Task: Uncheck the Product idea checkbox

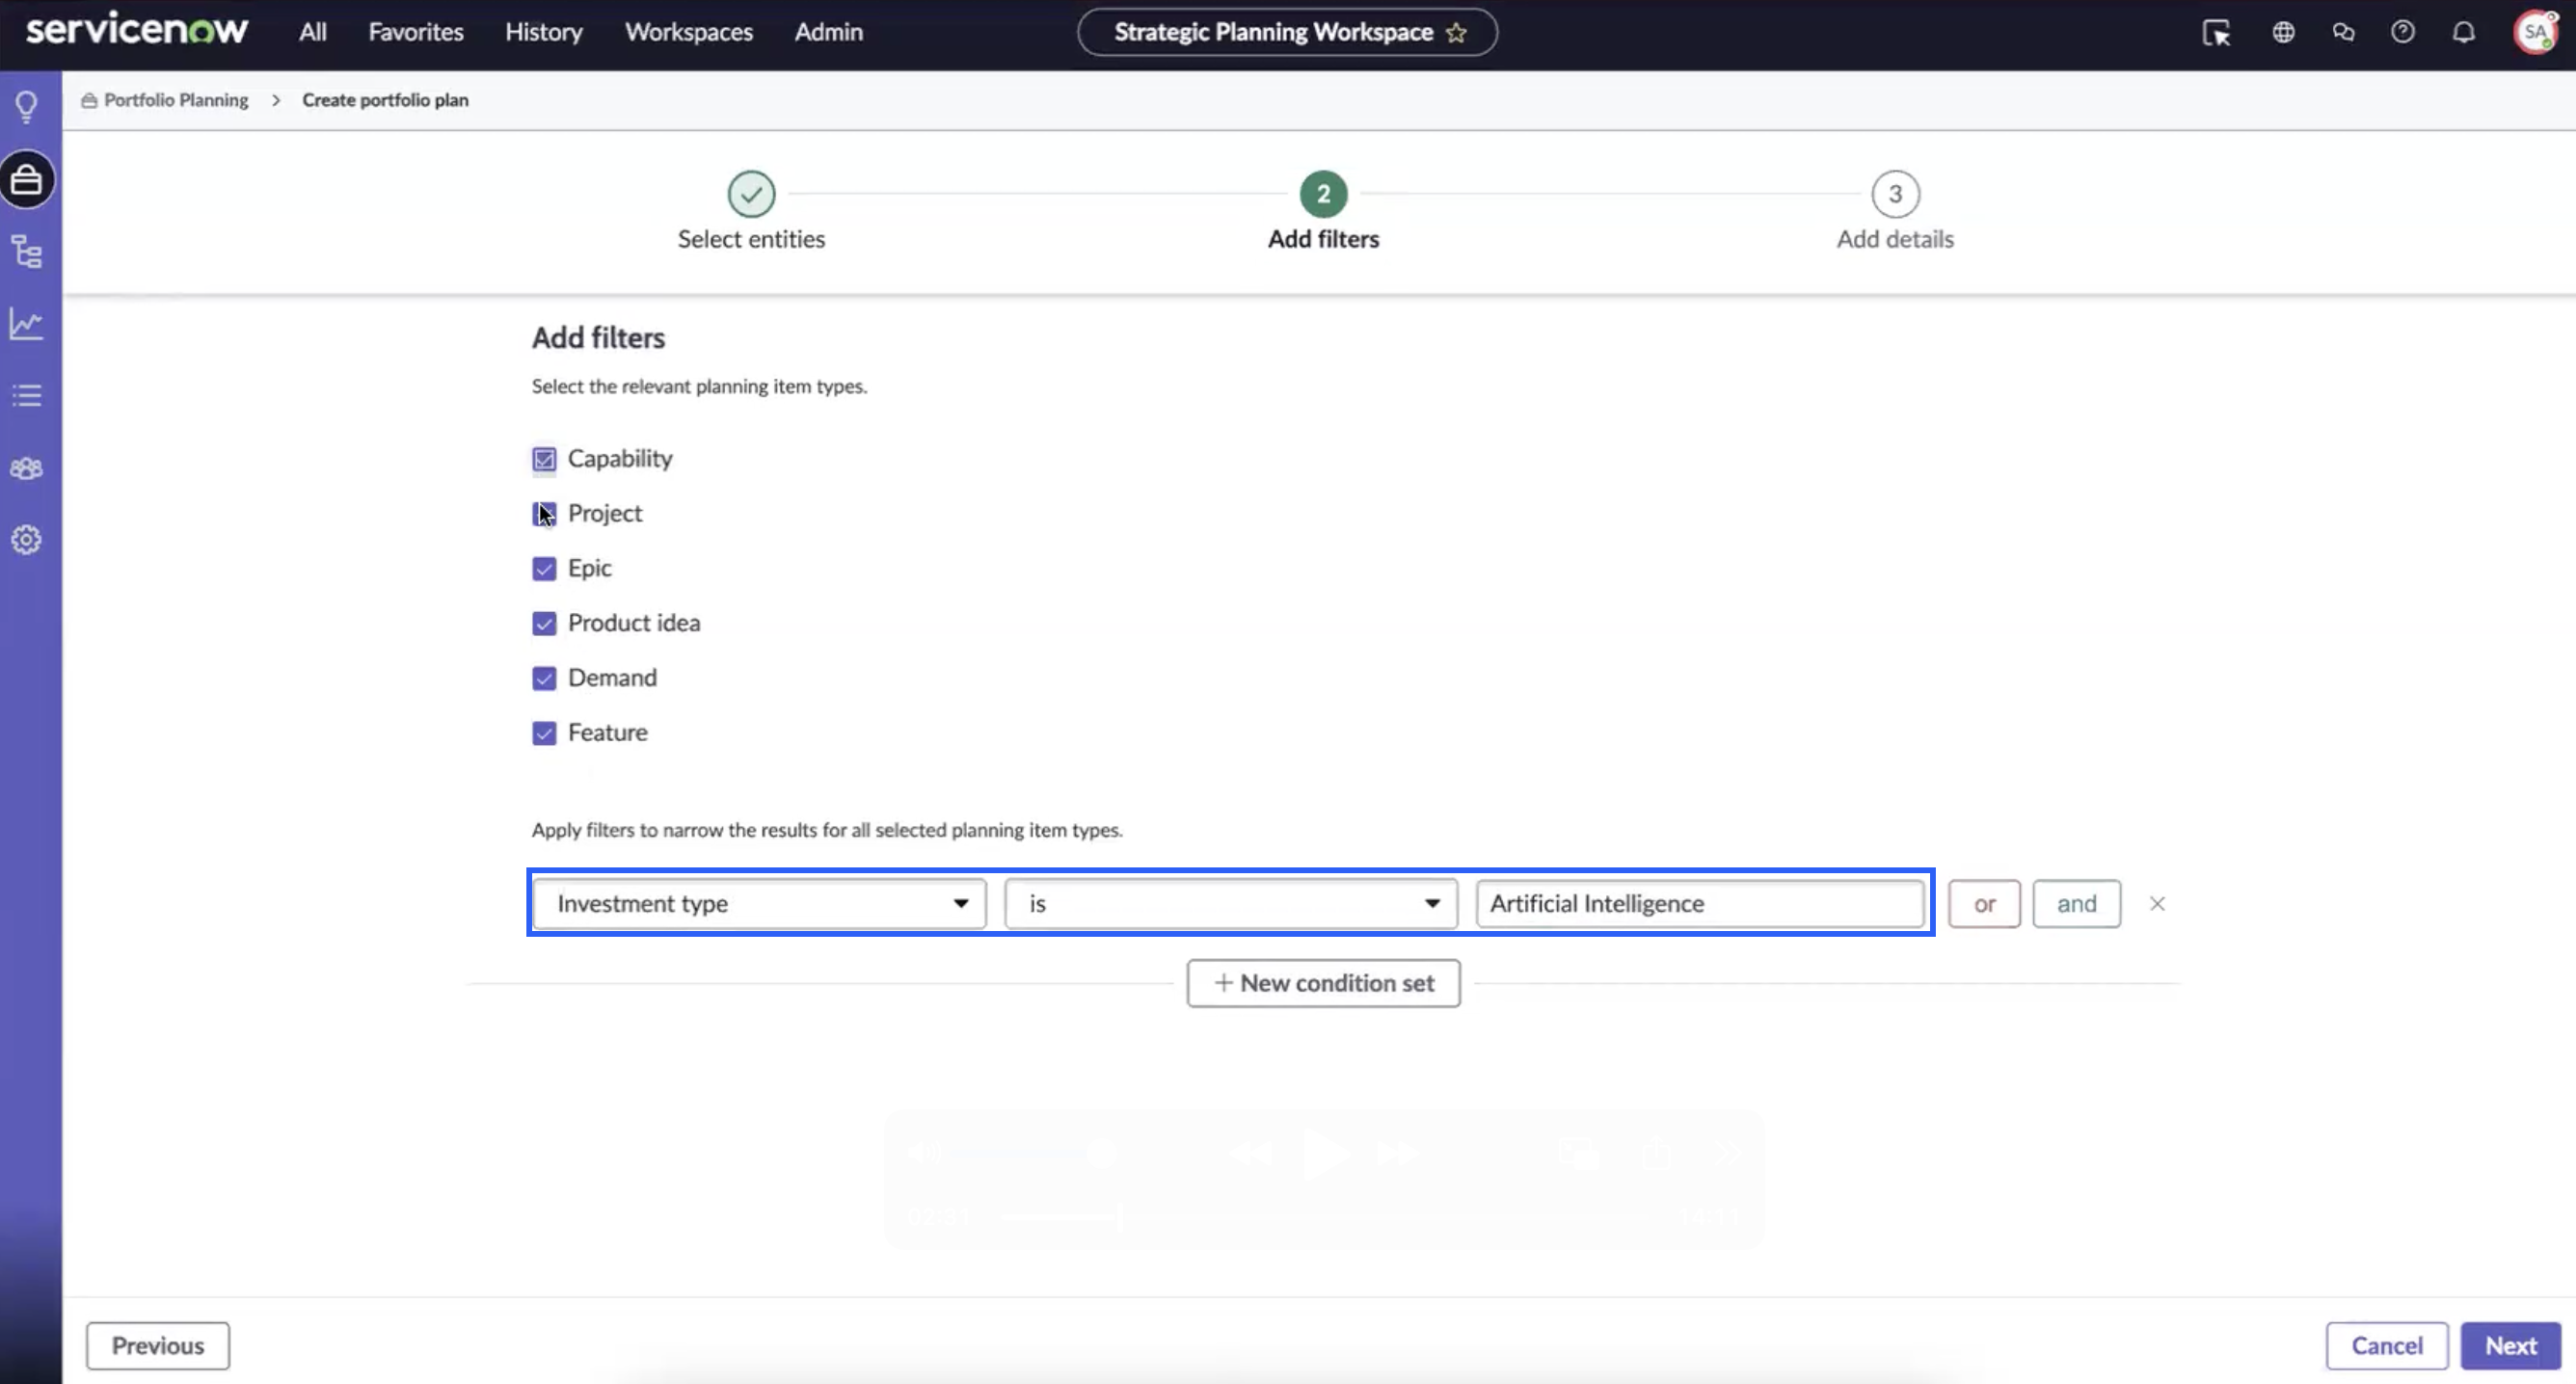Action: point(544,624)
